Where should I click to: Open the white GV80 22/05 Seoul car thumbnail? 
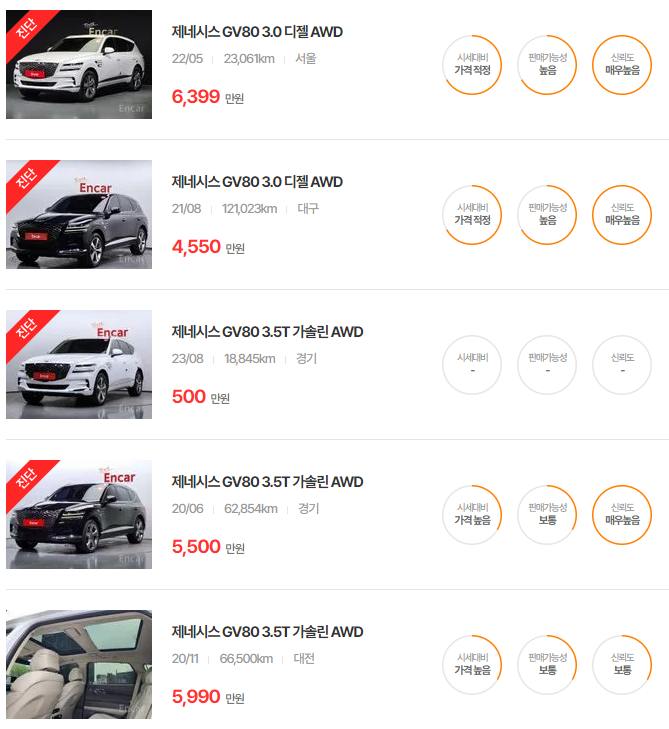[x=79, y=64]
